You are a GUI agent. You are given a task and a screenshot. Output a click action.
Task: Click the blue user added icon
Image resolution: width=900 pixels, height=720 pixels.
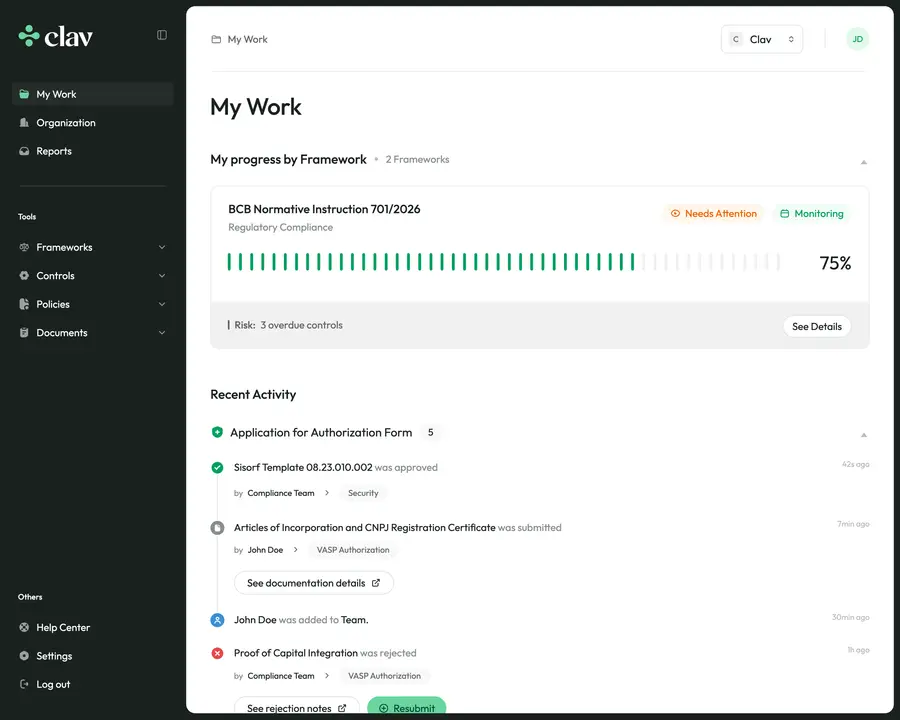pyautogui.click(x=217, y=620)
